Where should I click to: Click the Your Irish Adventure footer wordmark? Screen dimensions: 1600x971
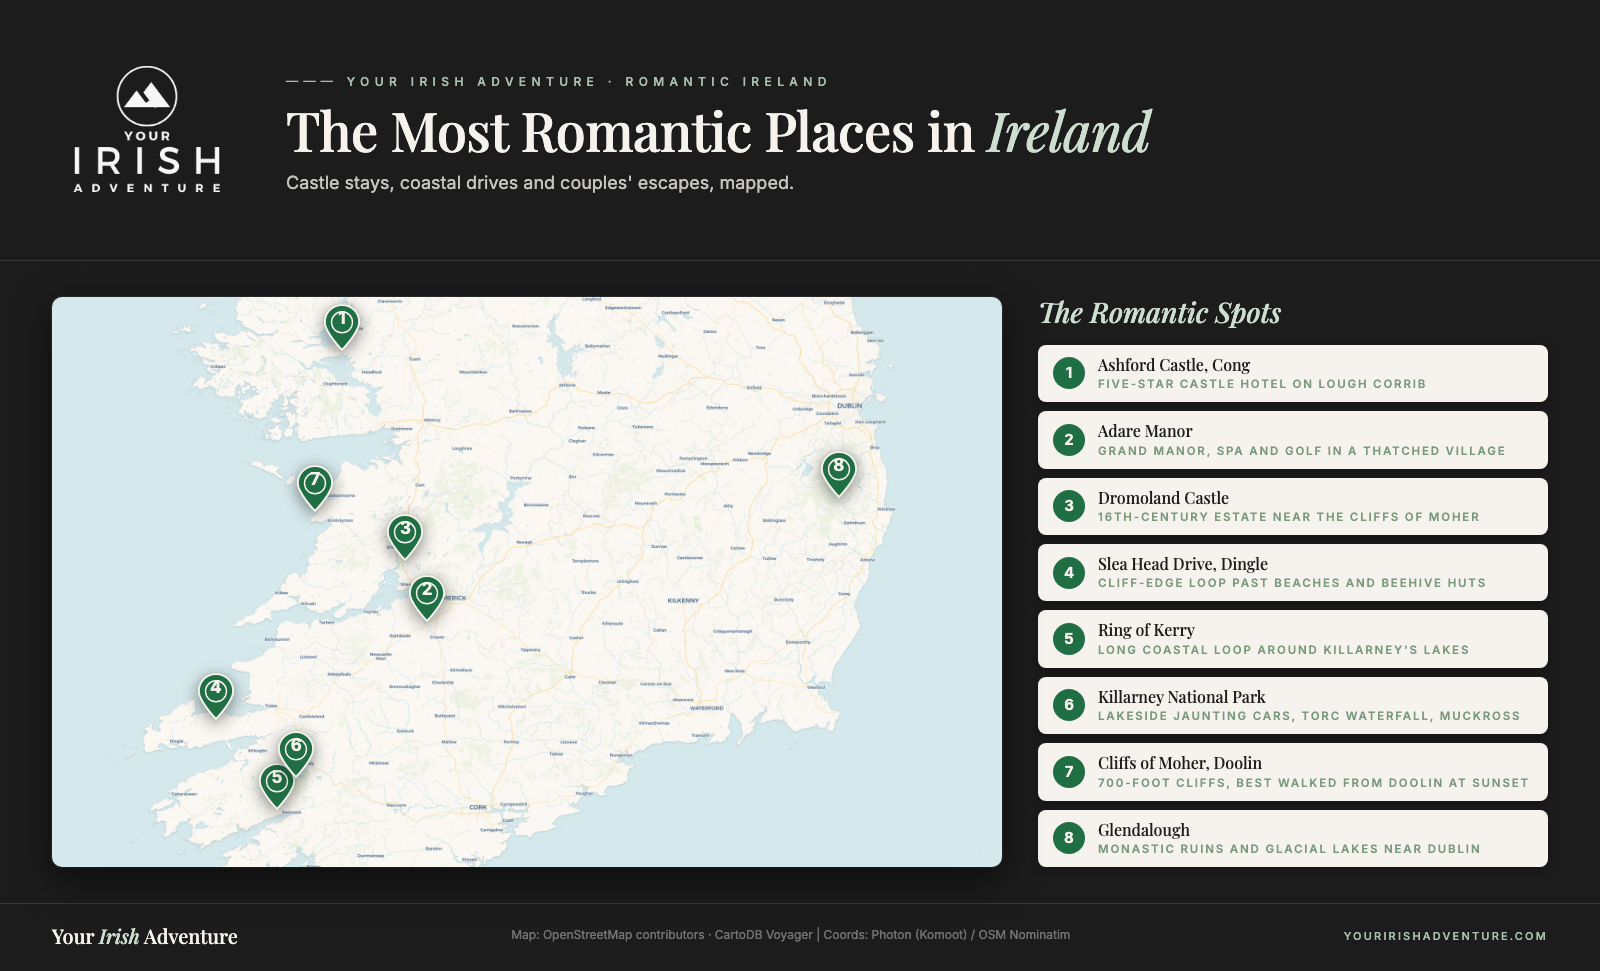point(145,937)
